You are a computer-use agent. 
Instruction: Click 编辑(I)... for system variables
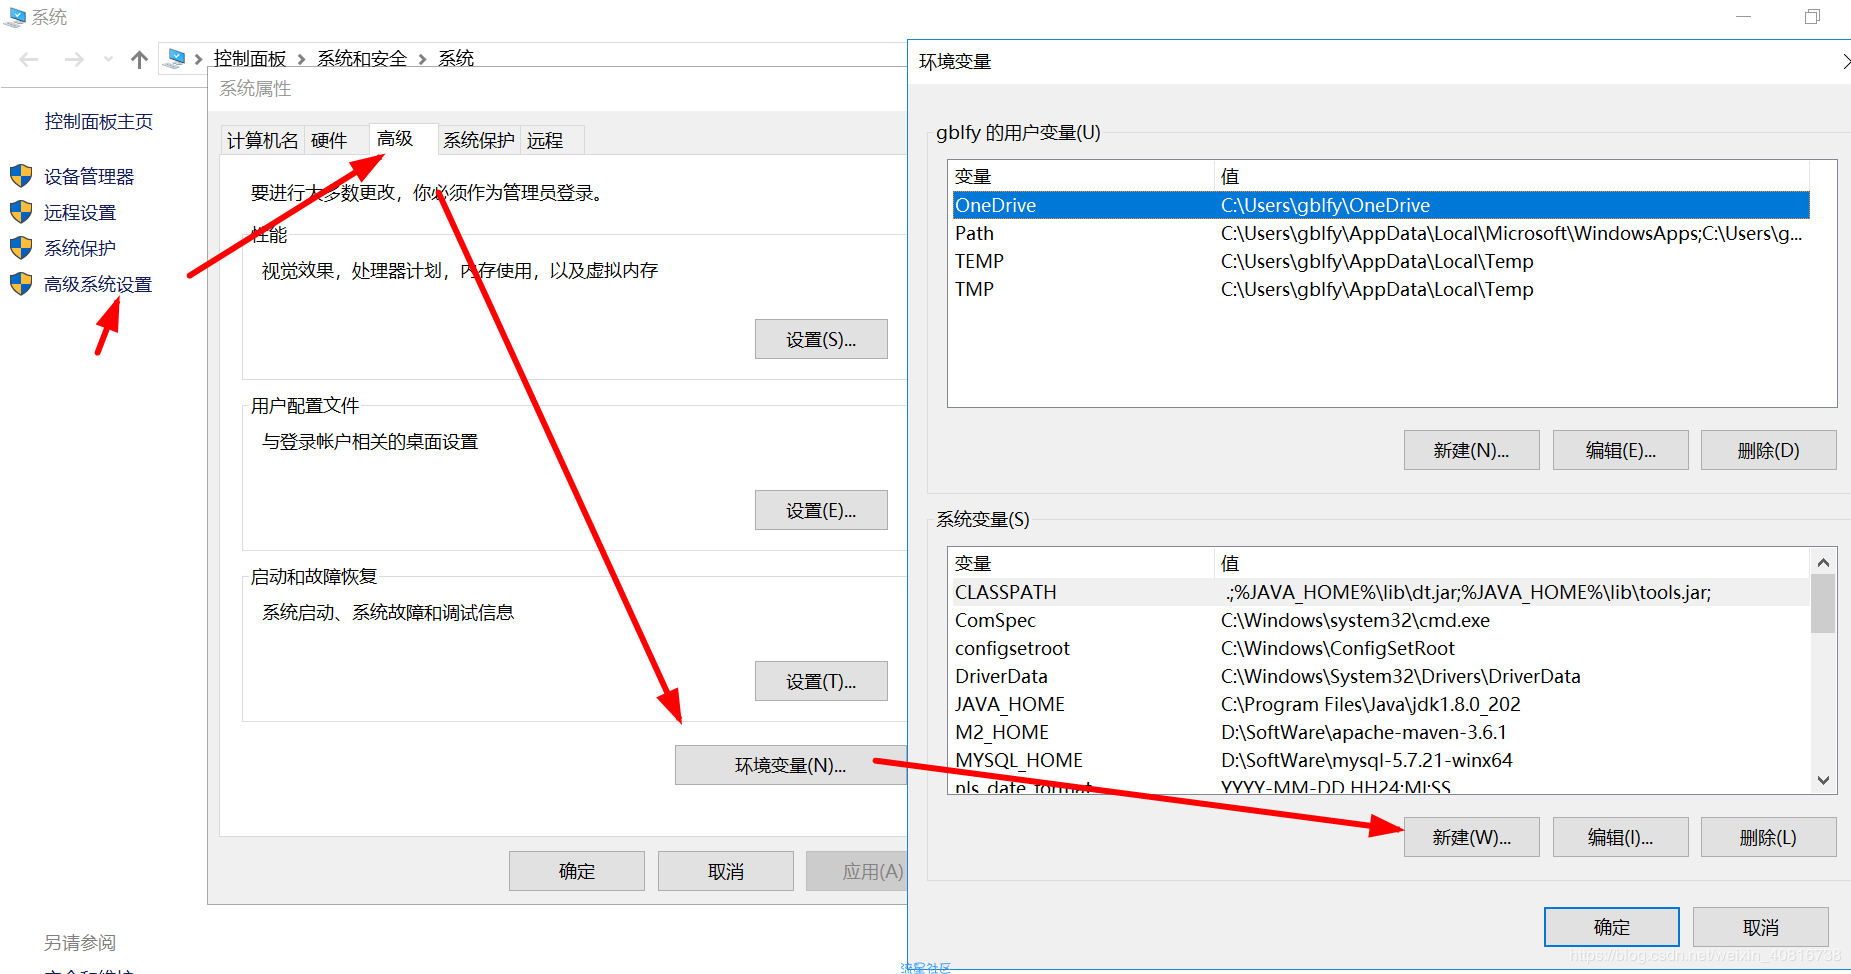1621,838
